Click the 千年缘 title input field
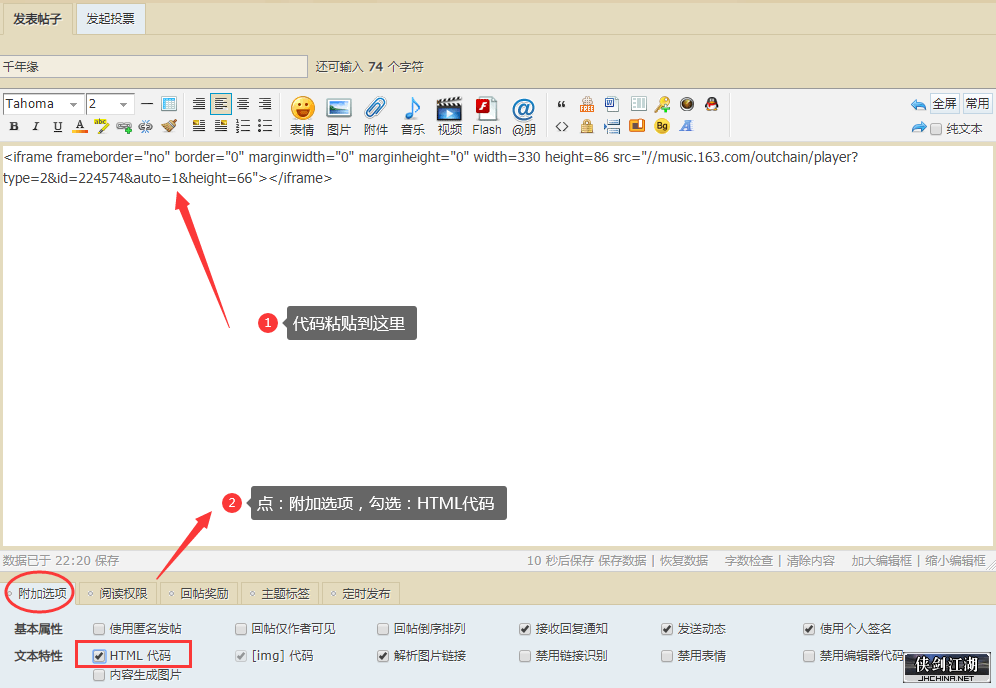This screenshot has height=688, width=996. [154, 67]
